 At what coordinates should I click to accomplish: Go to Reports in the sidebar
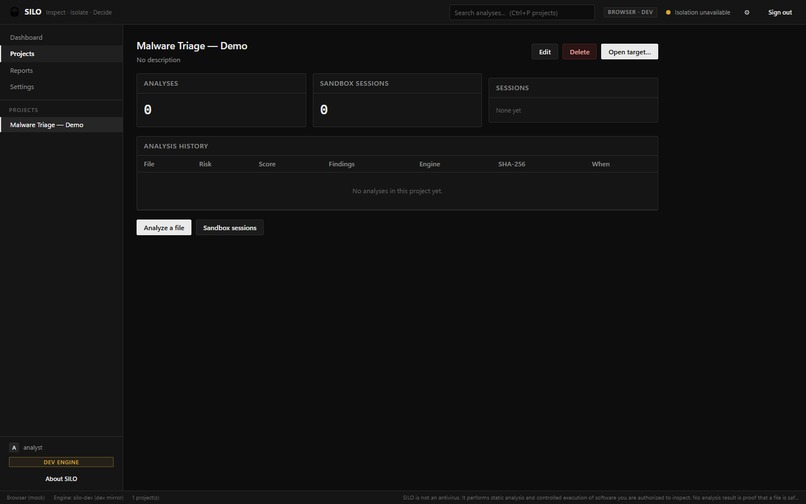[x=61, y=70]
